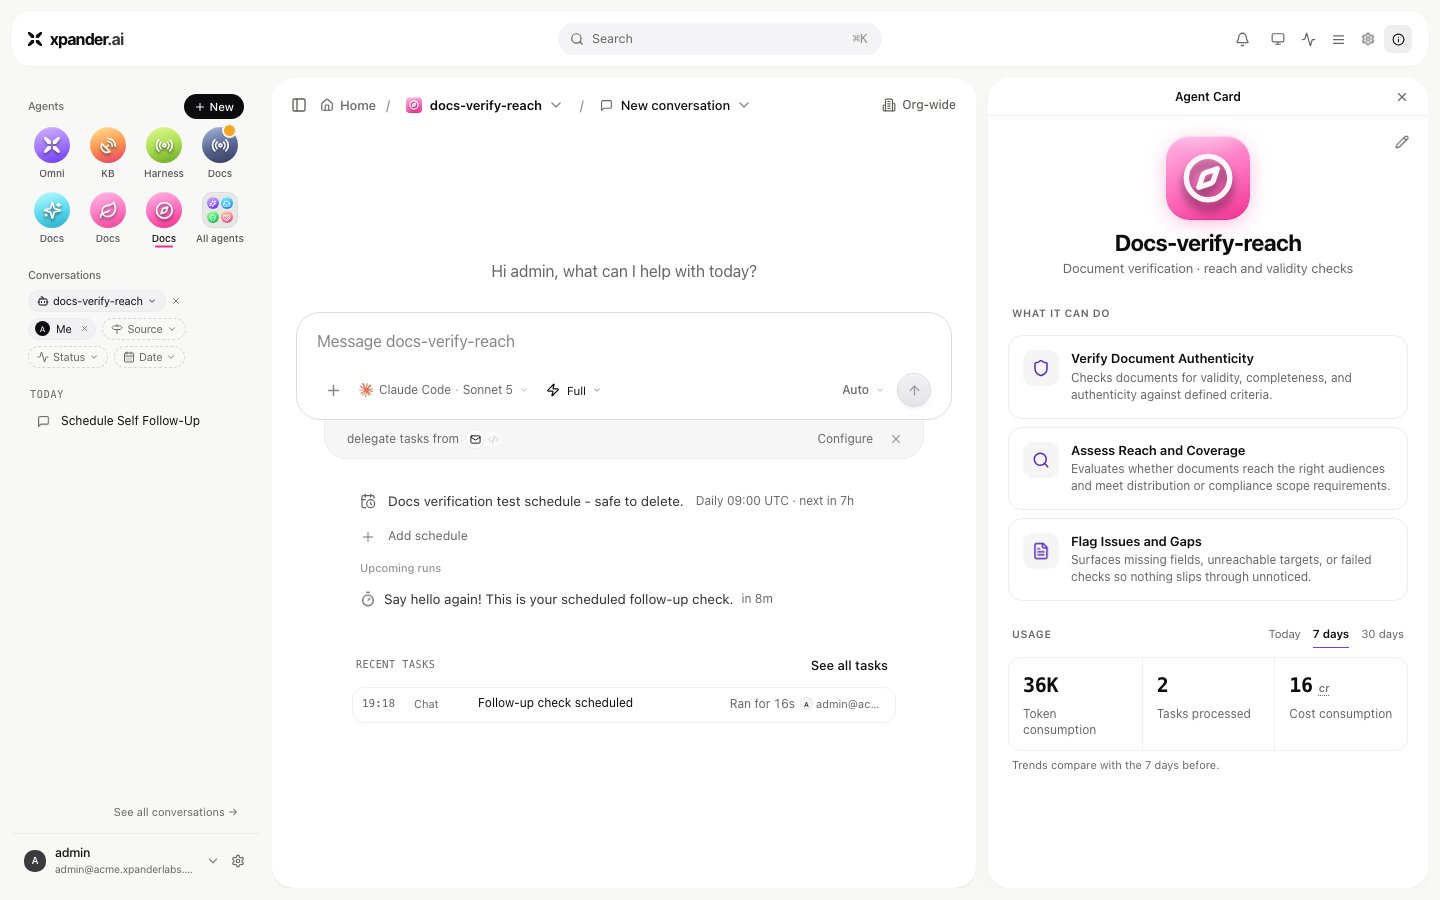Go to Home in the breadcrumb
The height and width of the screenshot is (900, 1440).
pyautogui.click(x=348, y=105)
